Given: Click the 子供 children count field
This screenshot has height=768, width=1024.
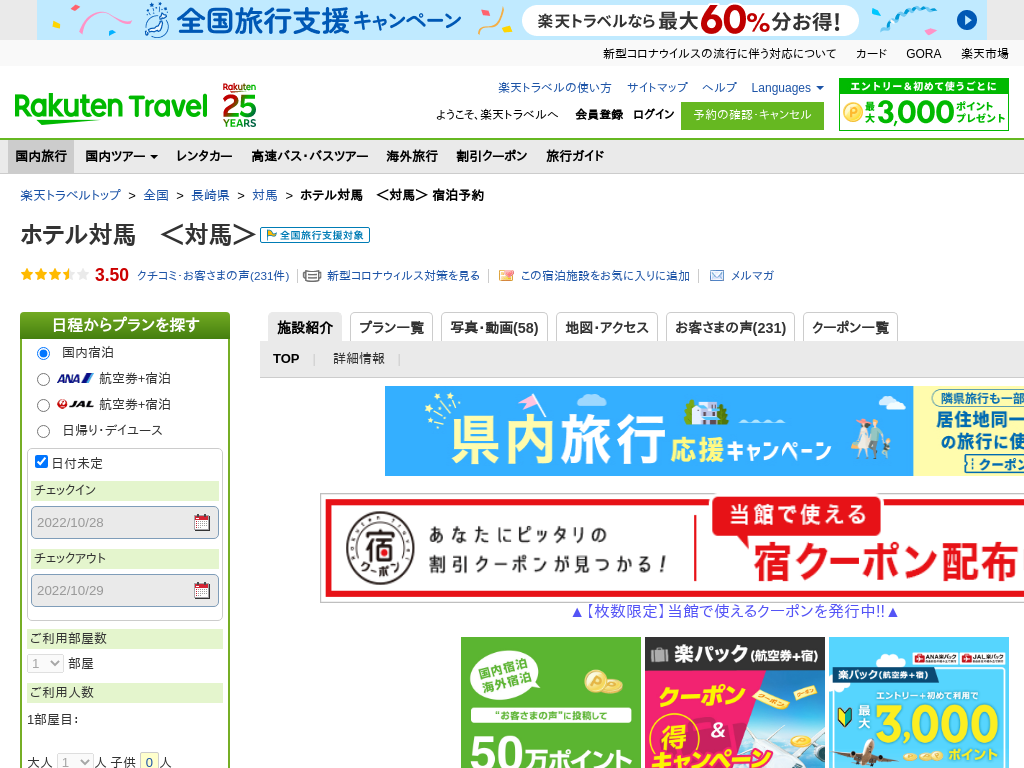Looking at the screenshot, I should coord(150,761).
